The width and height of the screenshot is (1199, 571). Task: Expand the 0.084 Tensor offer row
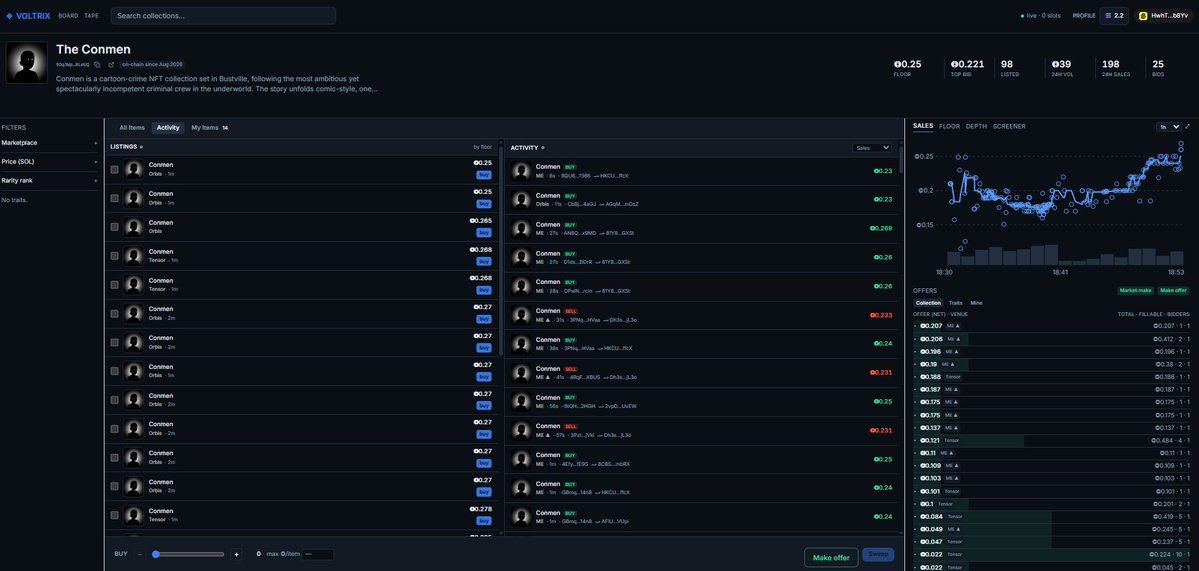coord(1051,517)
